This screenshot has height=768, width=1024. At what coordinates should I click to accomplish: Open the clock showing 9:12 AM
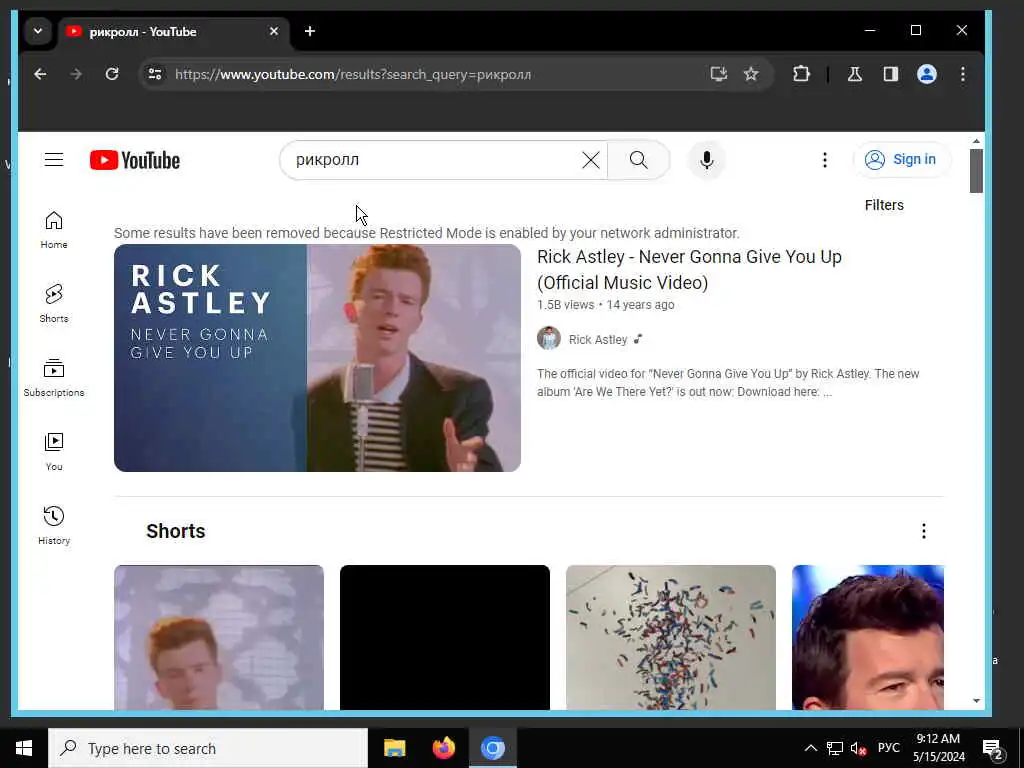[938, 748]
